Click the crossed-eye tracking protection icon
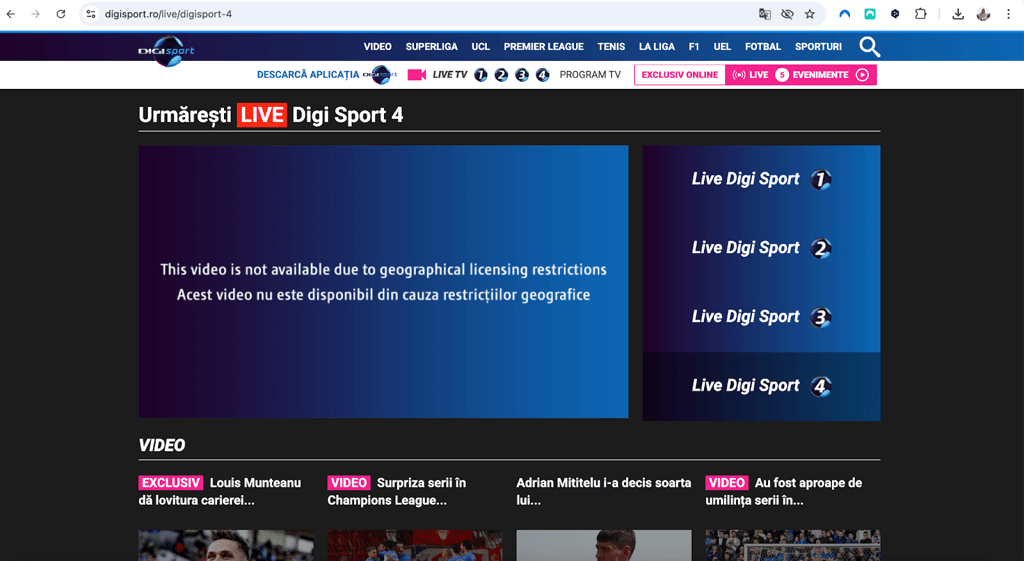1024x561 pixels. (x=787, y=14)
